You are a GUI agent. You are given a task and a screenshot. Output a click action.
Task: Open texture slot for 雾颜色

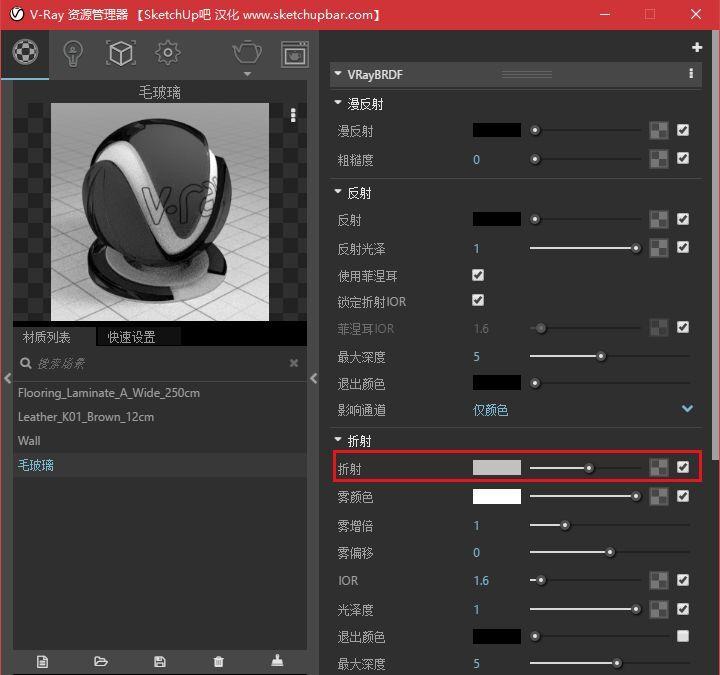pos(659,496)
